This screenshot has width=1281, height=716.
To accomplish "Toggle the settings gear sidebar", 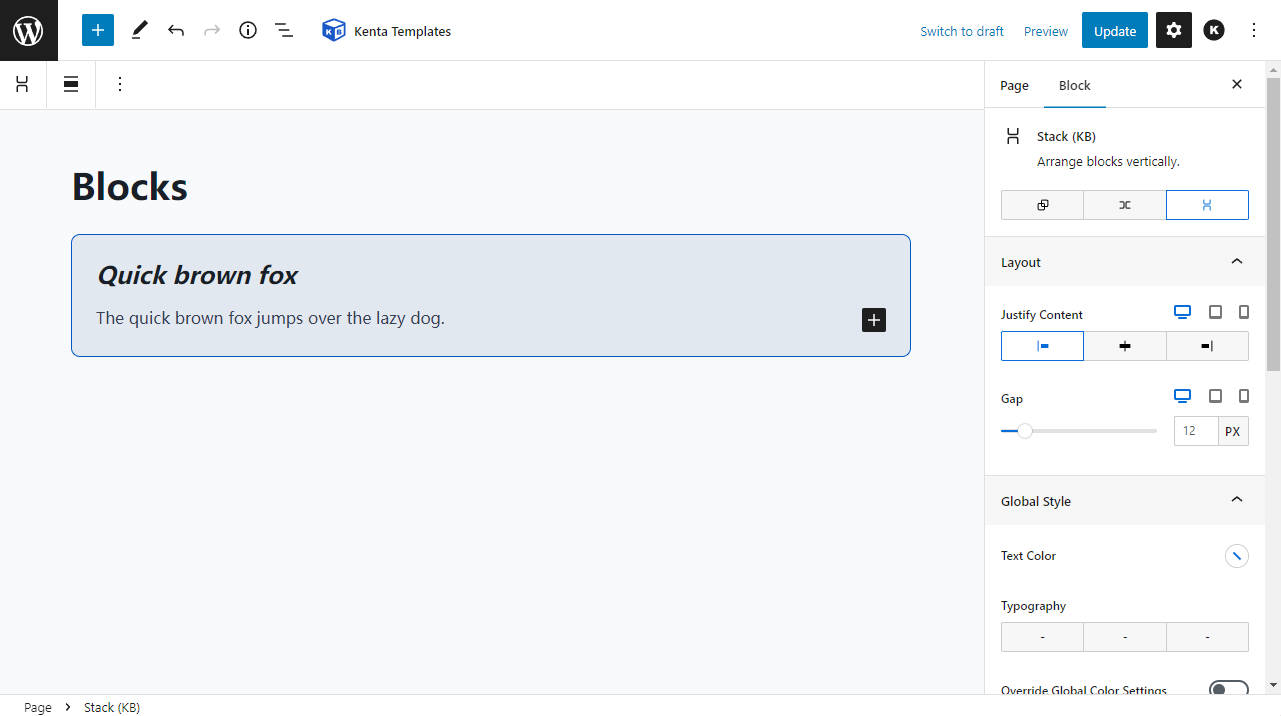I will point(1174,30).
